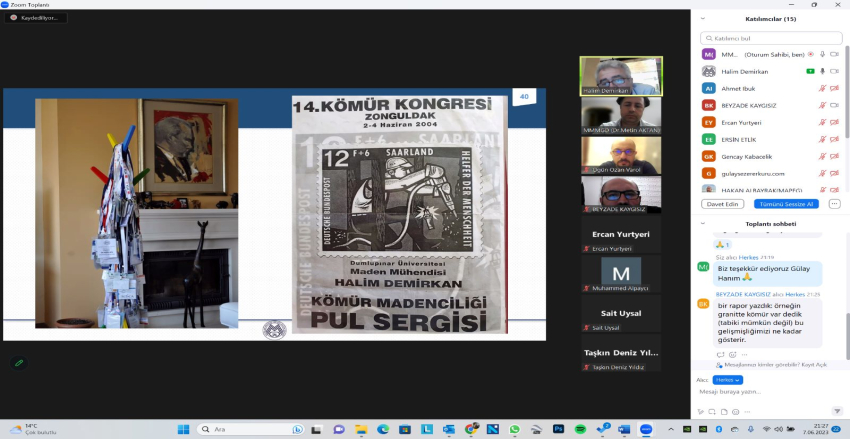Click the Katılımcı bul search field
The image size is (850, 439).
pos(771,38)
